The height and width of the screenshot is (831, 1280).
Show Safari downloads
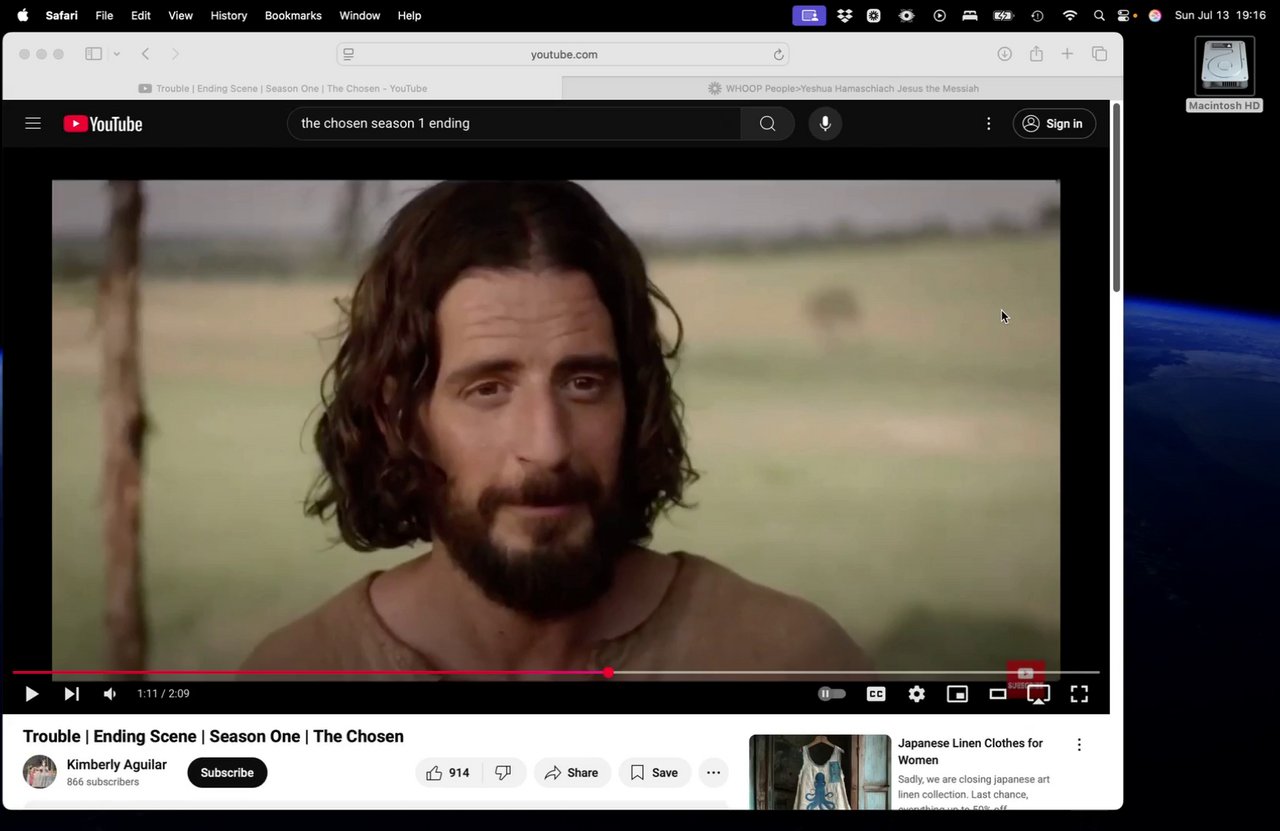pyautogui.click(x=1005, y=54)
